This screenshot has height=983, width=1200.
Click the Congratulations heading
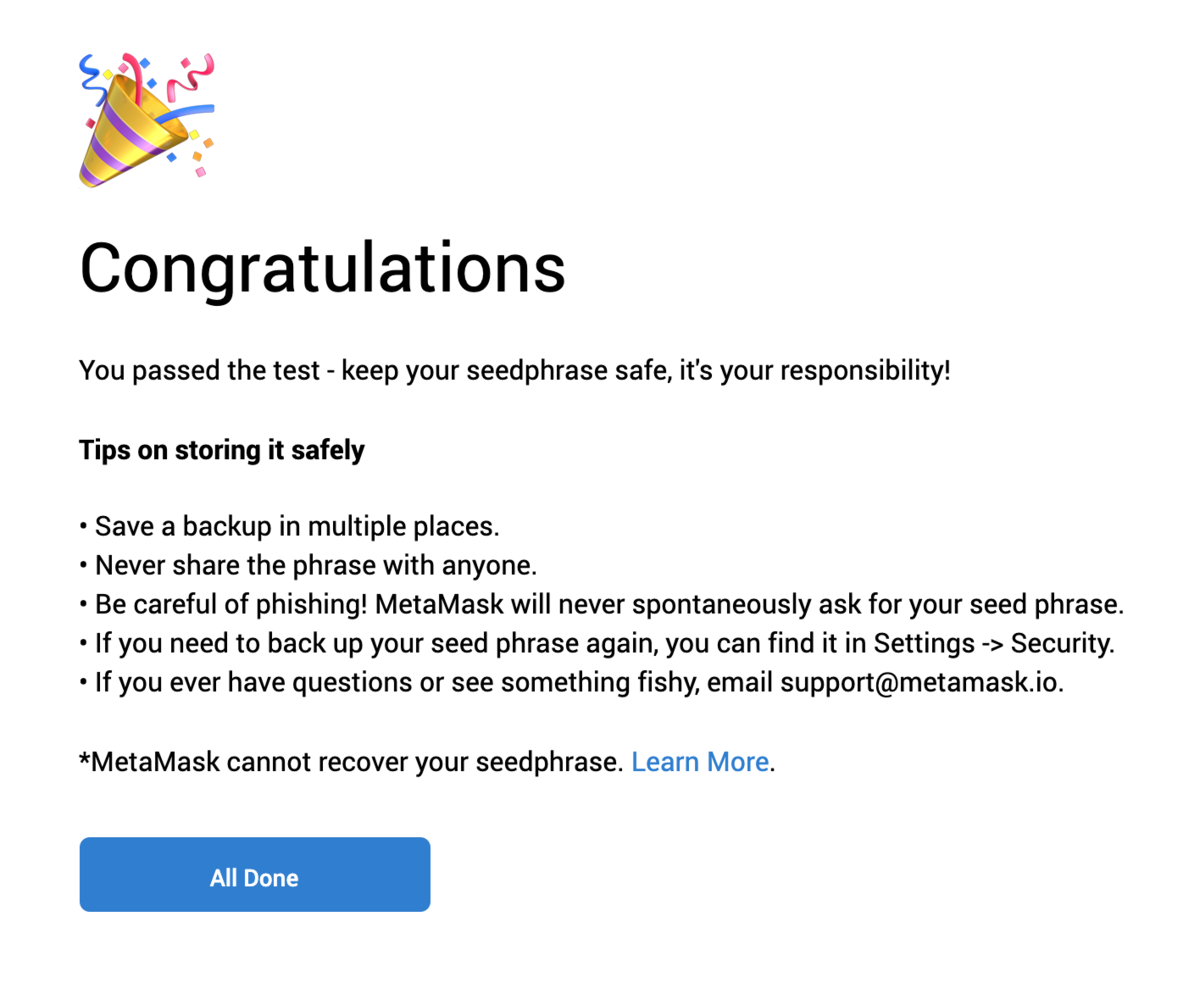pyautogui.click(x=323, y=268)
